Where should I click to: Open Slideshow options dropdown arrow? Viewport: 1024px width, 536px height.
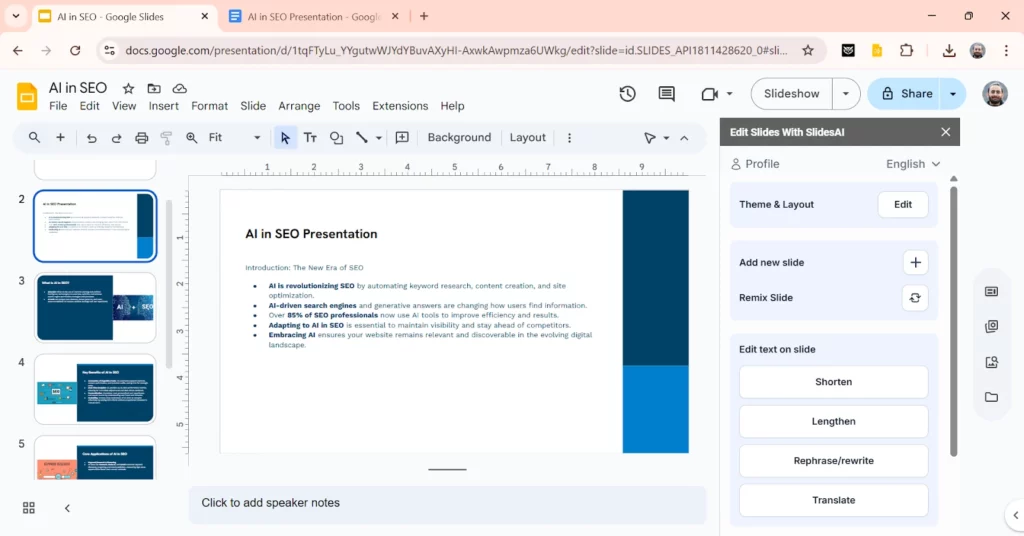[846, 94]
